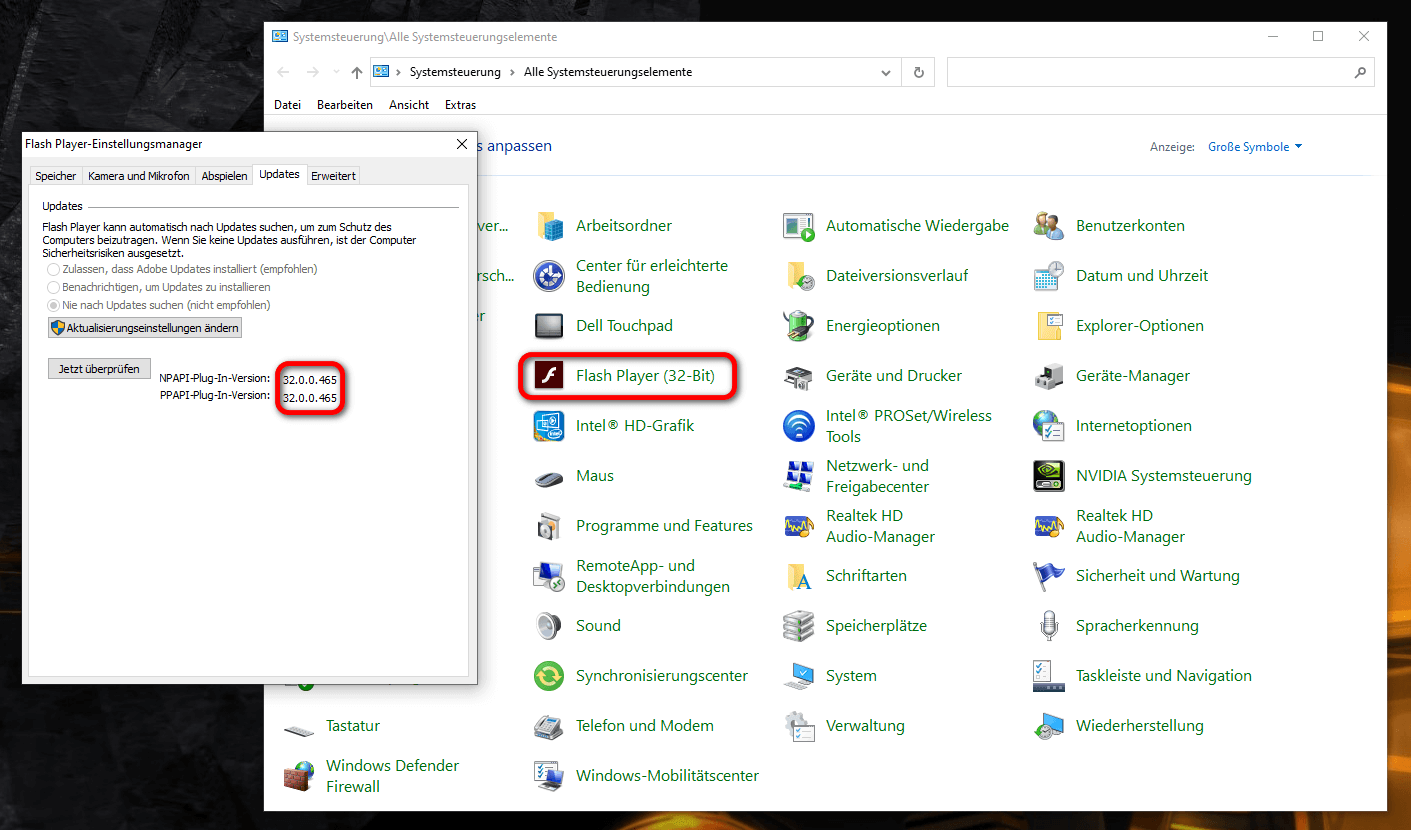Image resolution: width=1411 pixels, height=830 pixels.
Task: Open Internetoptionen icon
Action: (x=1049, y=426)
